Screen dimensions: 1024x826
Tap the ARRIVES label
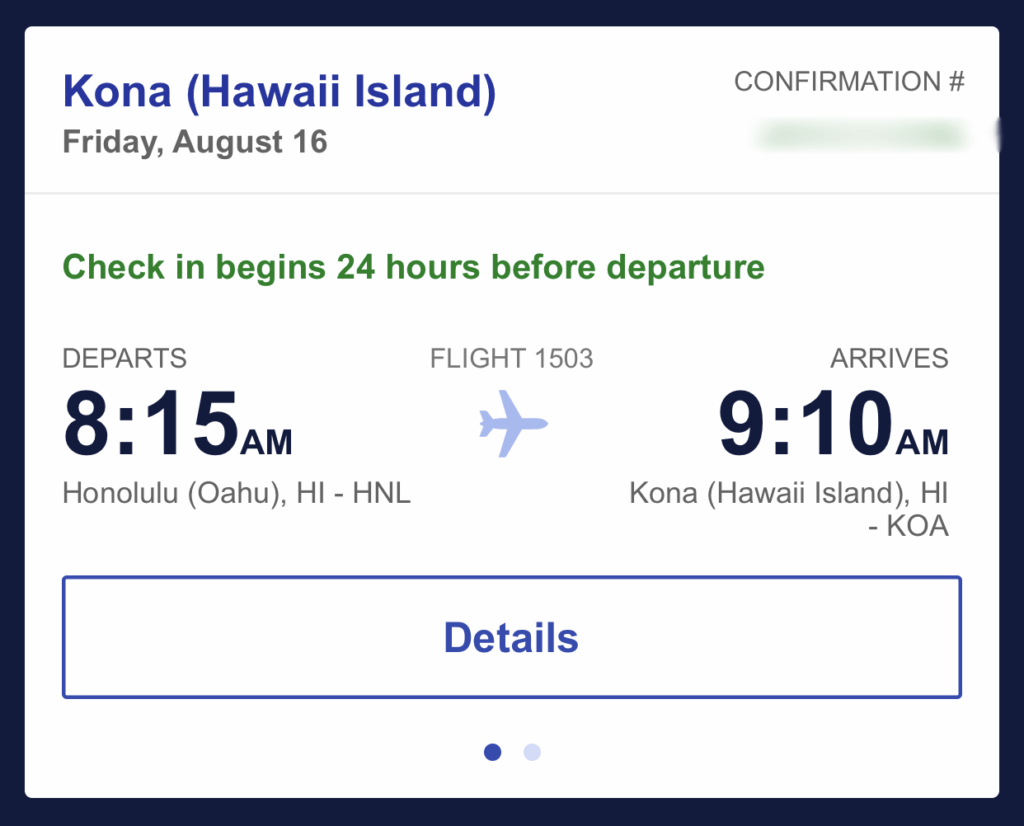click(889, 358)
